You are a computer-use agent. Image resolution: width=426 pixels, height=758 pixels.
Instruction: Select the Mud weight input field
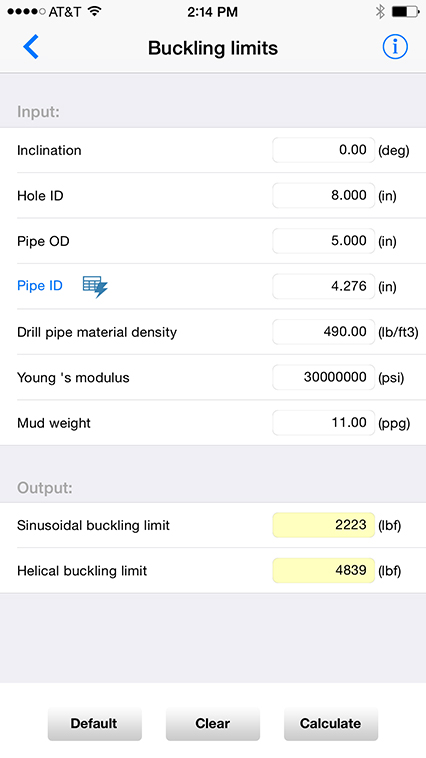tap(323, 423)
